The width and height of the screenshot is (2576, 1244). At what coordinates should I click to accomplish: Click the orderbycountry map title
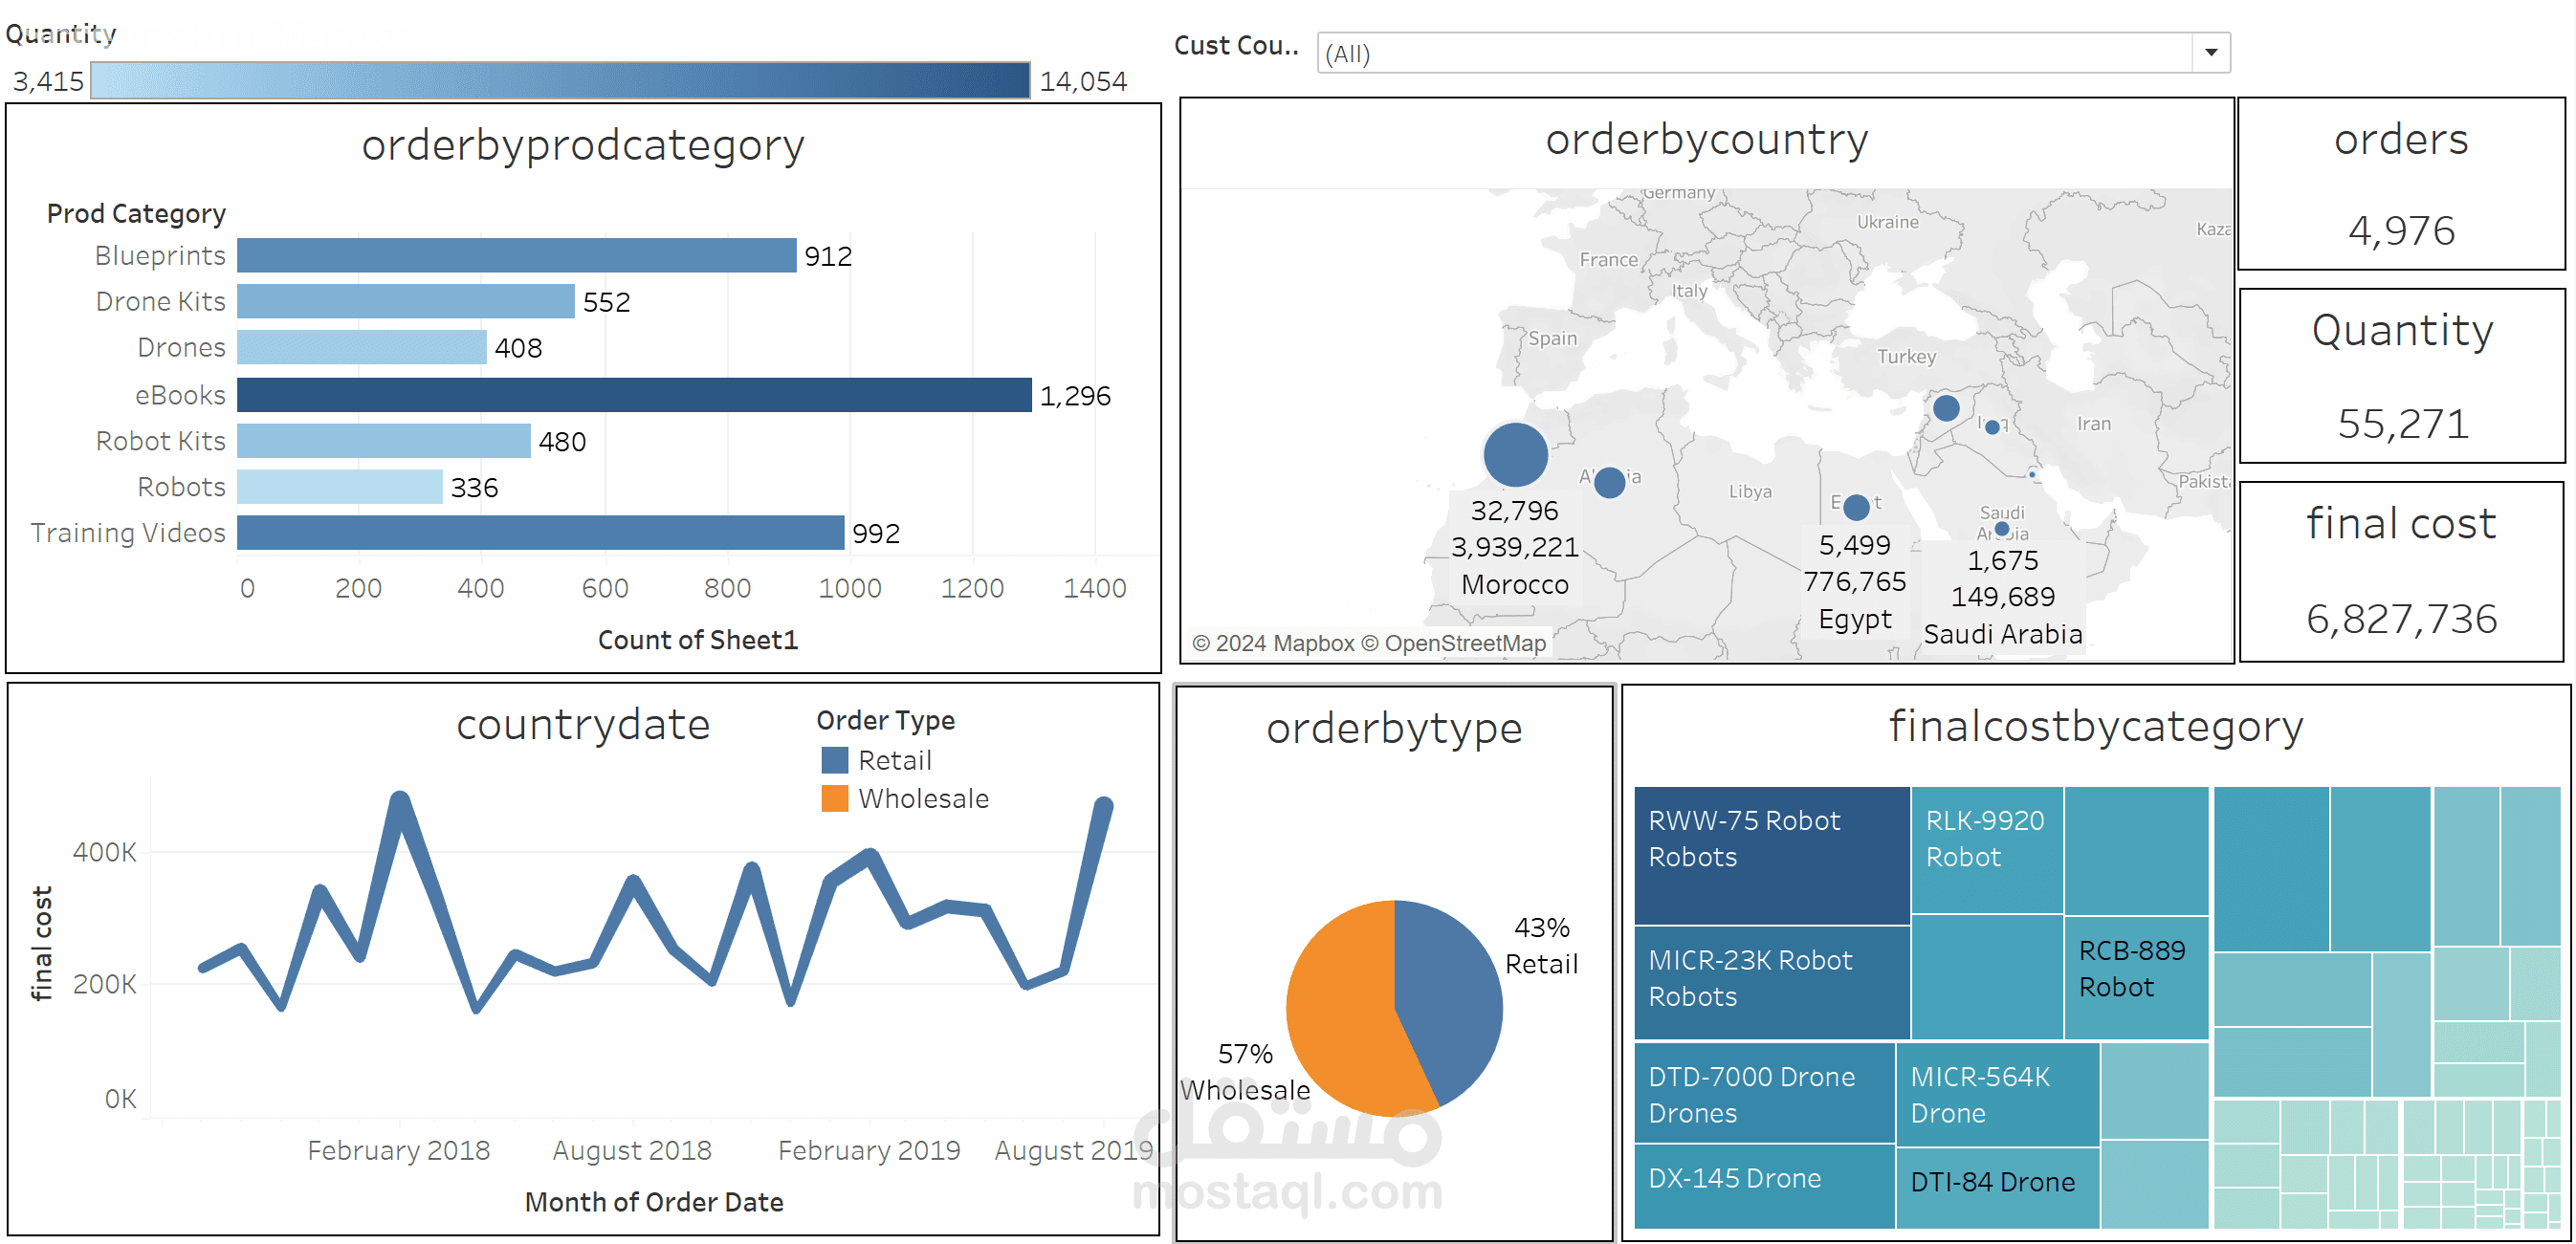1707,139
